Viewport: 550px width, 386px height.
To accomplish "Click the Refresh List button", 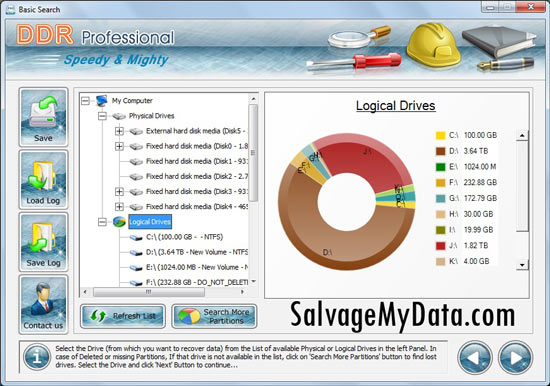I will (122, 316).
